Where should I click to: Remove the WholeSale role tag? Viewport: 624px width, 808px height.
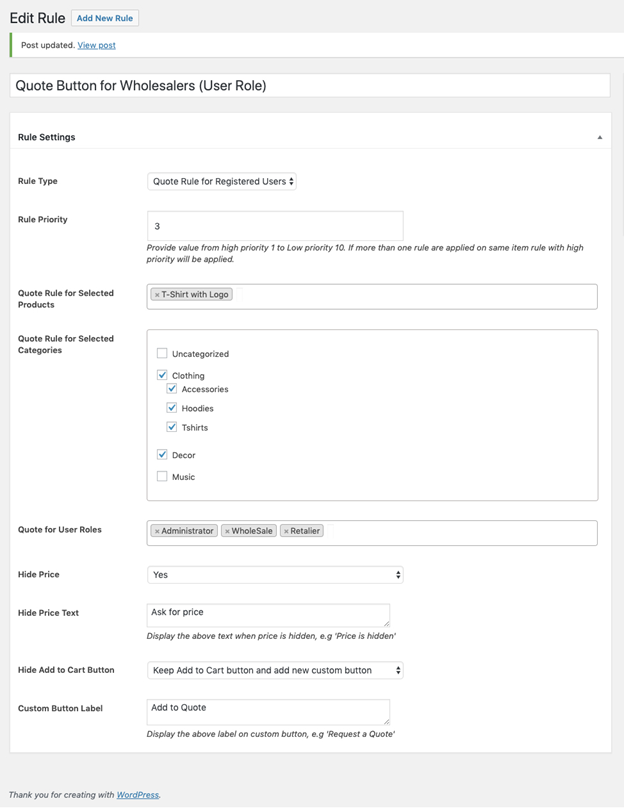[227, 531]
